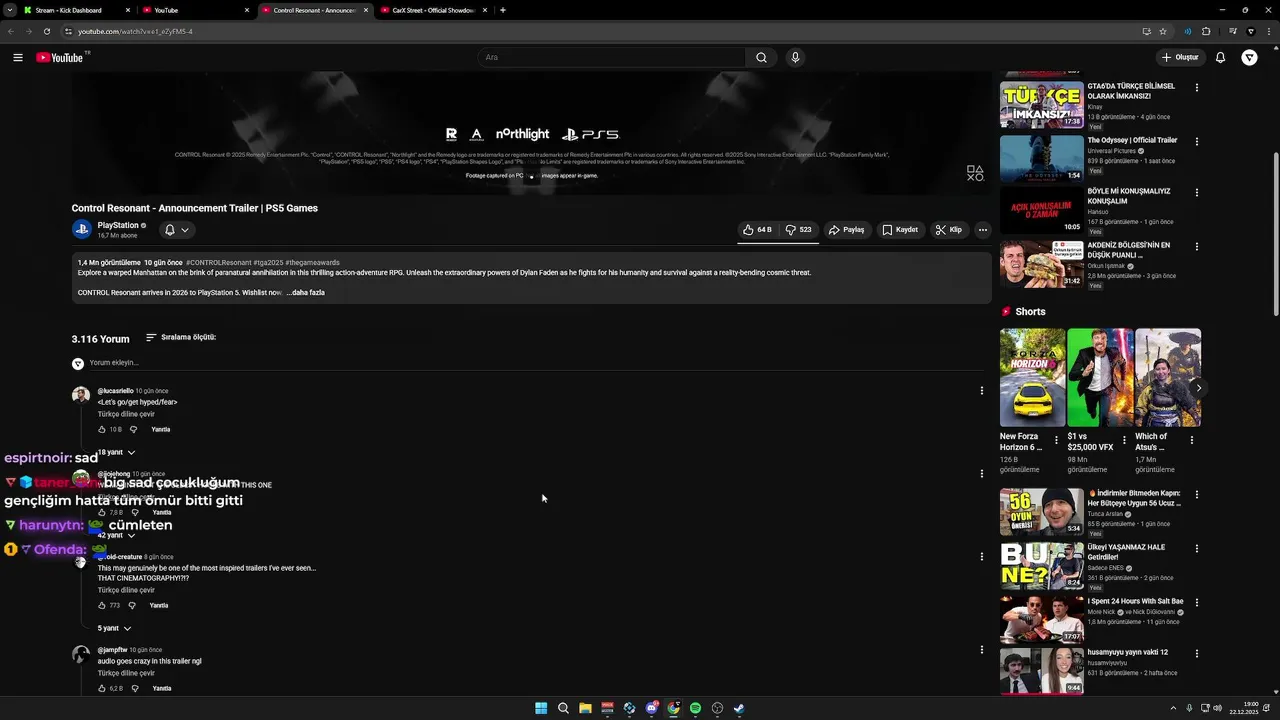The image size is (1280, 720).
Task: Open options for GTA6'da Türkçe Bilimsel video
Action: (x=1196, y=88)
